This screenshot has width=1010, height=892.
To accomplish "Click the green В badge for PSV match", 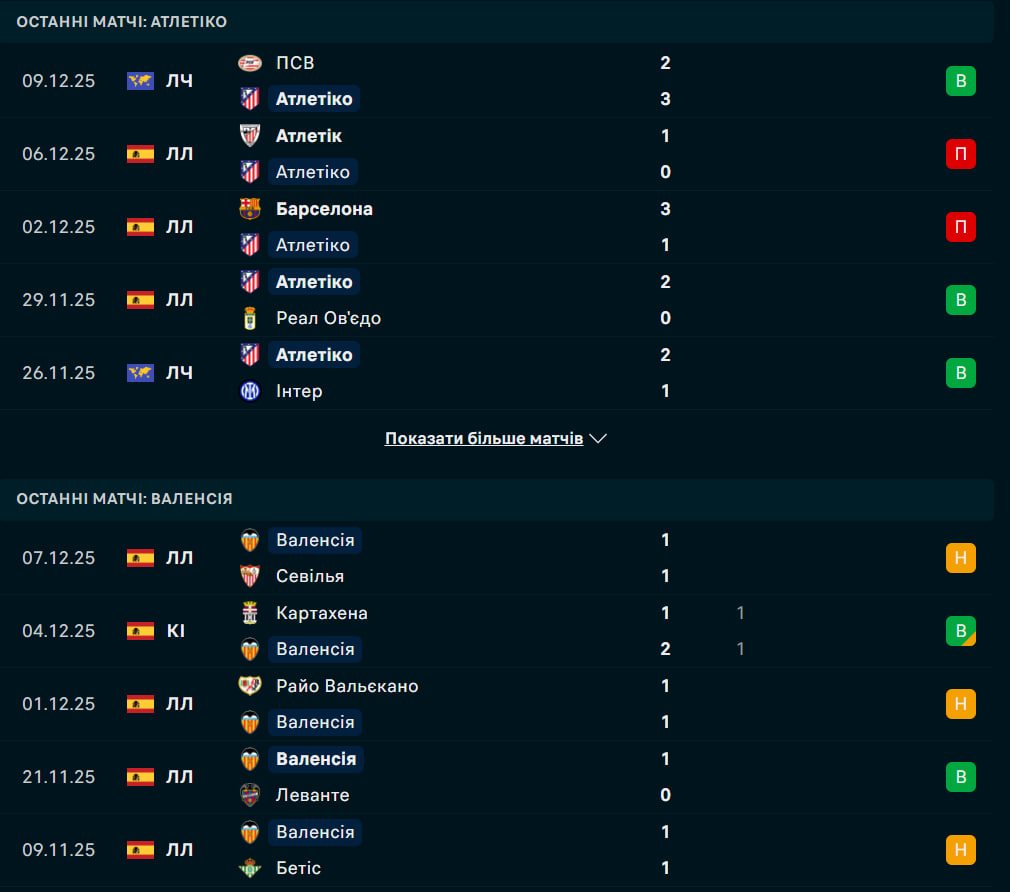I will point(960,81).
